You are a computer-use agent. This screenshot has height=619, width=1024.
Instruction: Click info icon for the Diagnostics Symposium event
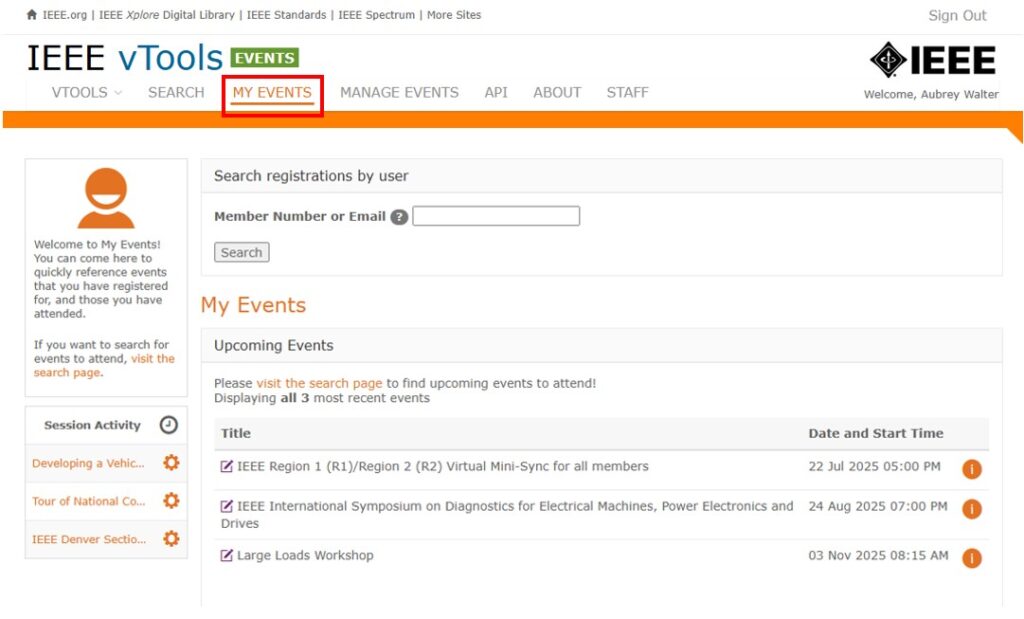(971, 509)
